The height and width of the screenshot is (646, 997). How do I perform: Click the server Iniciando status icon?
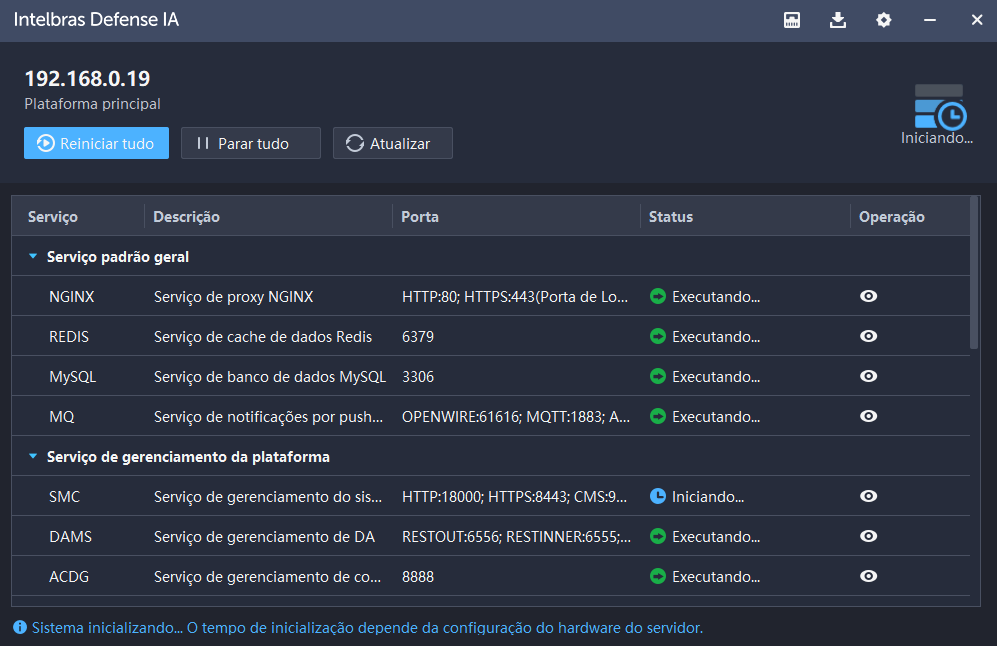coord(940,107)
